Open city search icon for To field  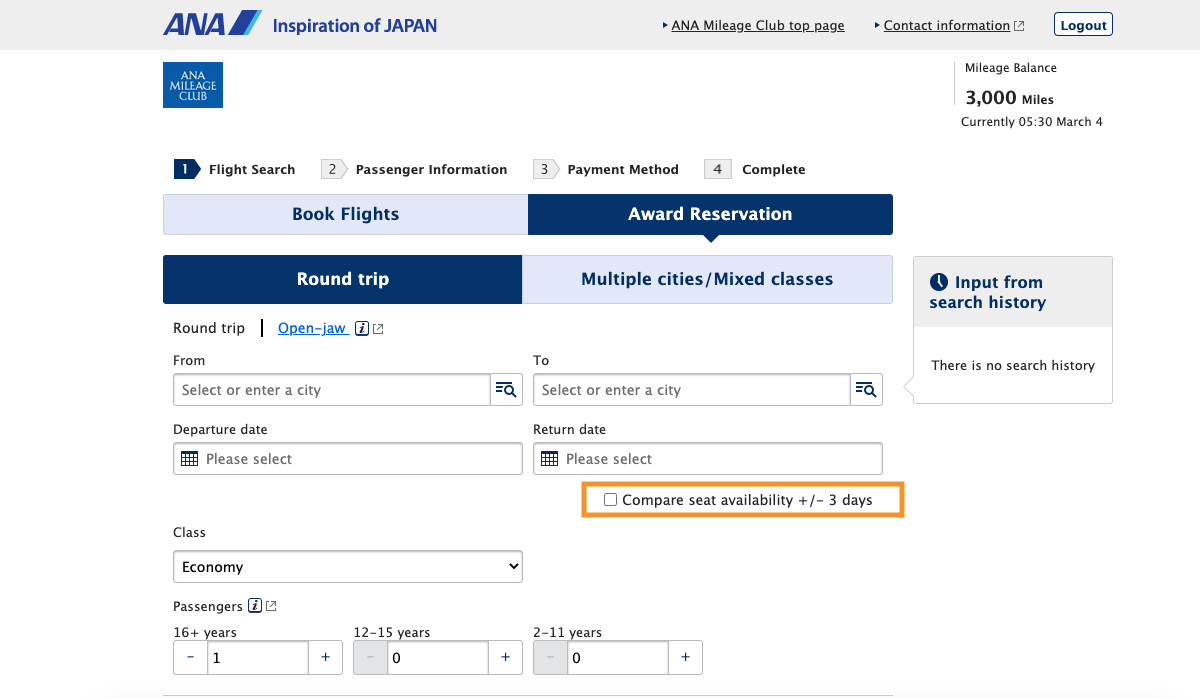point(866,390)
